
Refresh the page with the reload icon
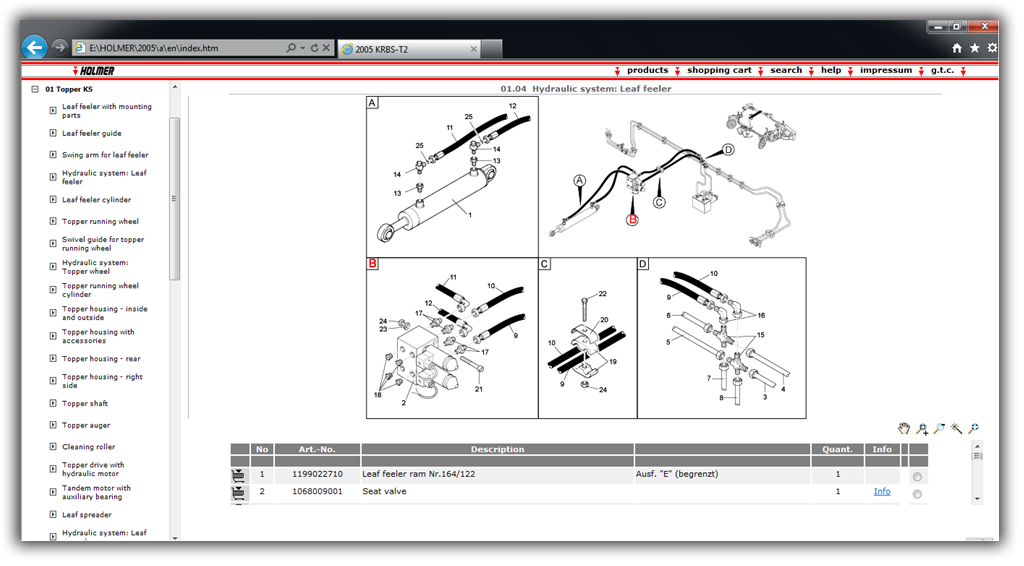pyautogui.click(x=314, y=48)
